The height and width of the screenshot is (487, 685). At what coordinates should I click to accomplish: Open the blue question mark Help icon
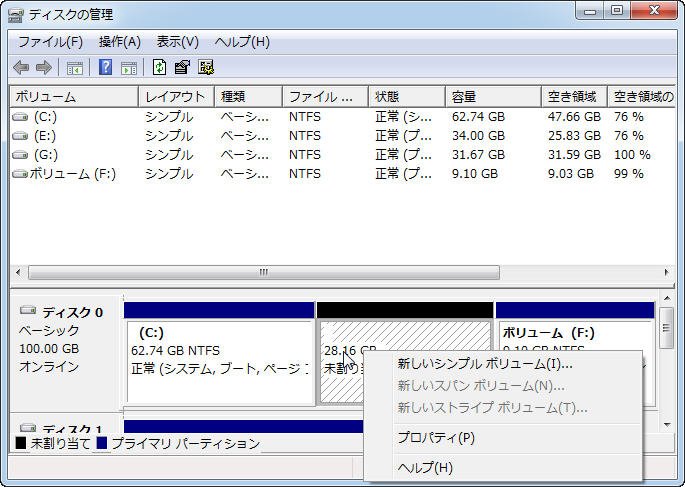[x=105, y=67]
